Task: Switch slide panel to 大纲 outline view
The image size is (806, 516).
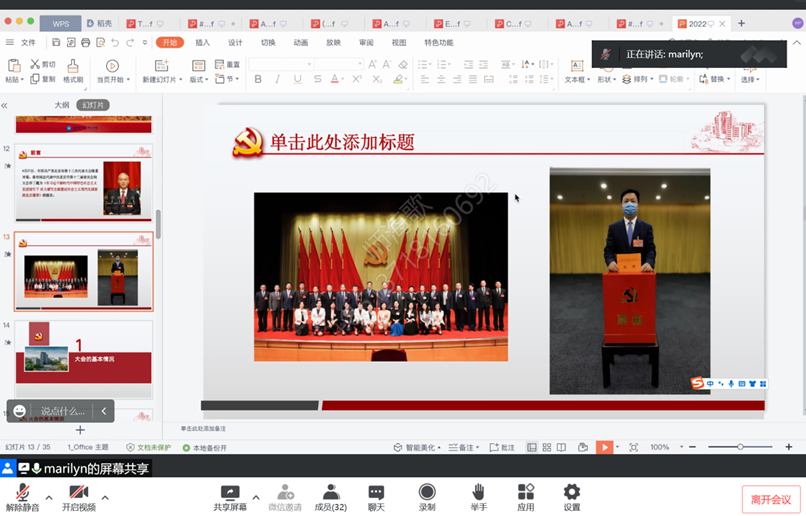Action: (62, 105)
